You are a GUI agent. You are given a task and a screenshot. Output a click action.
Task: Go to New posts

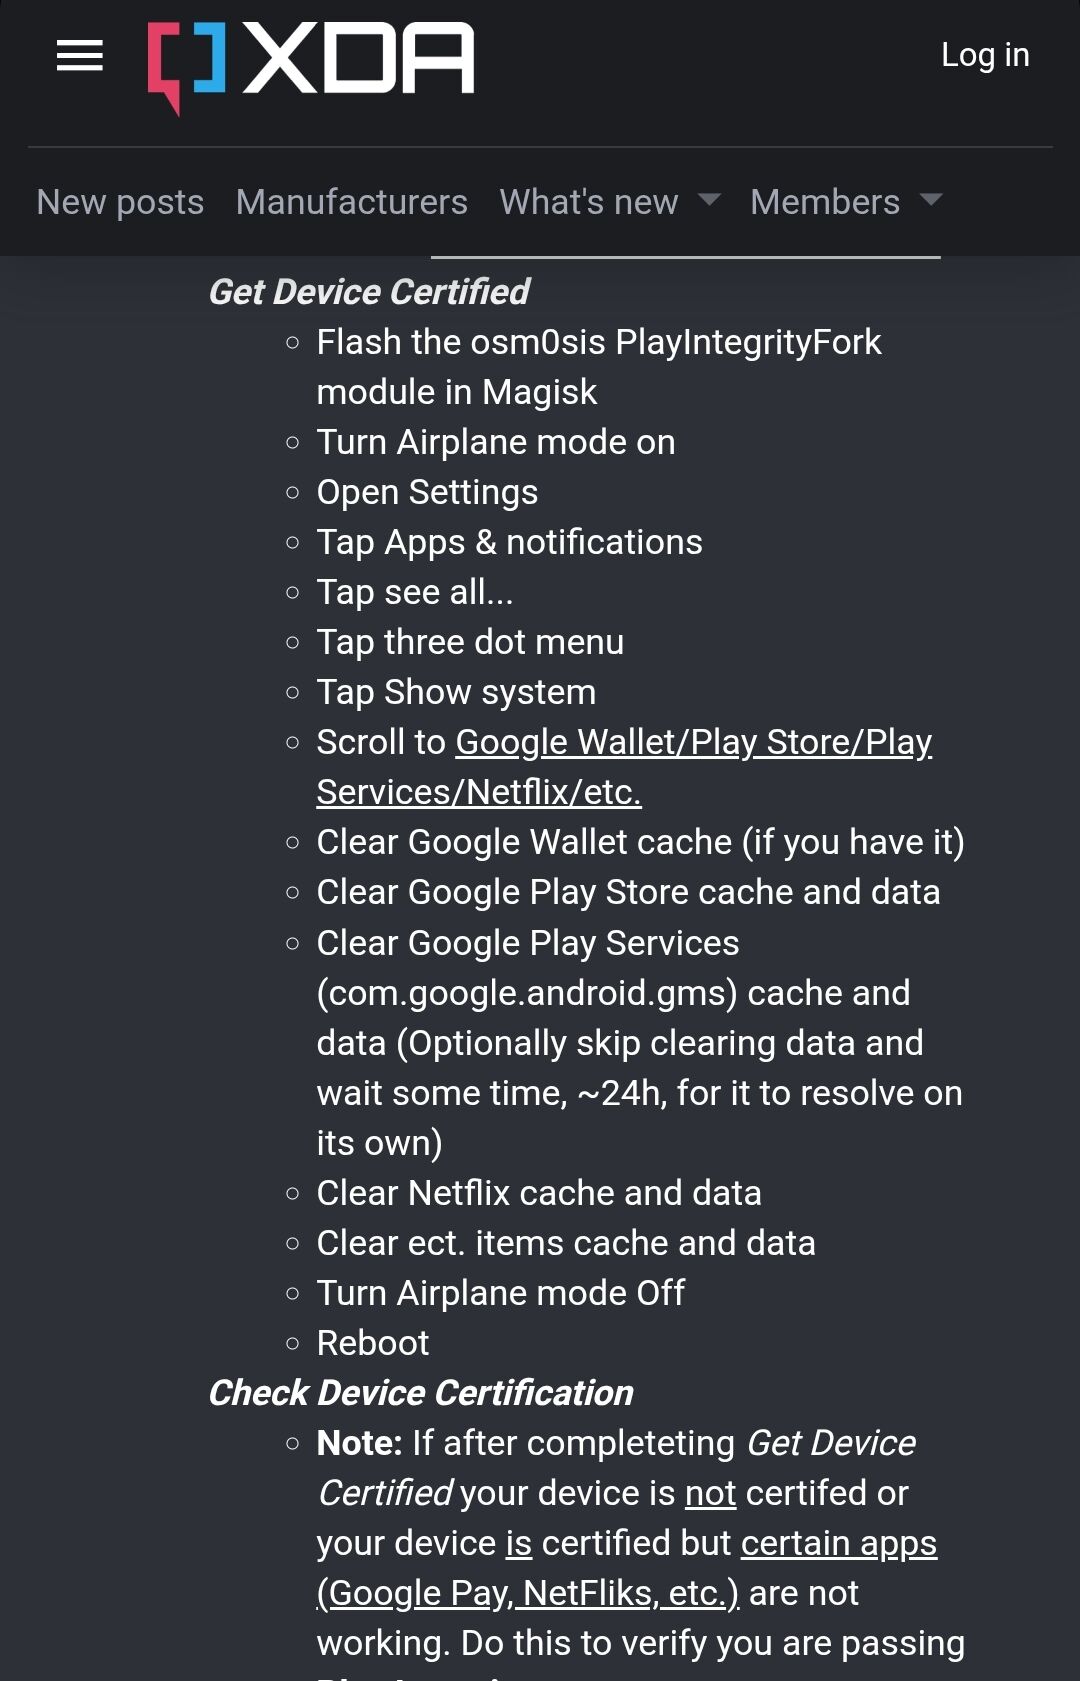pos(120,202)
